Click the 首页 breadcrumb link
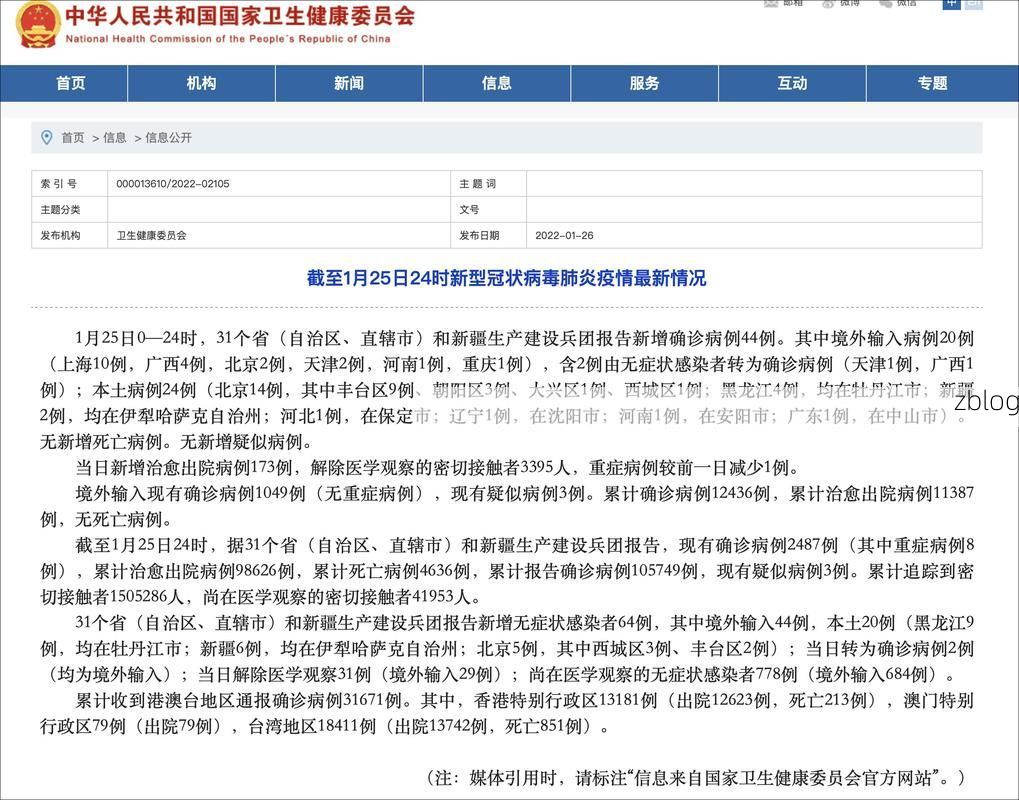 73,138
